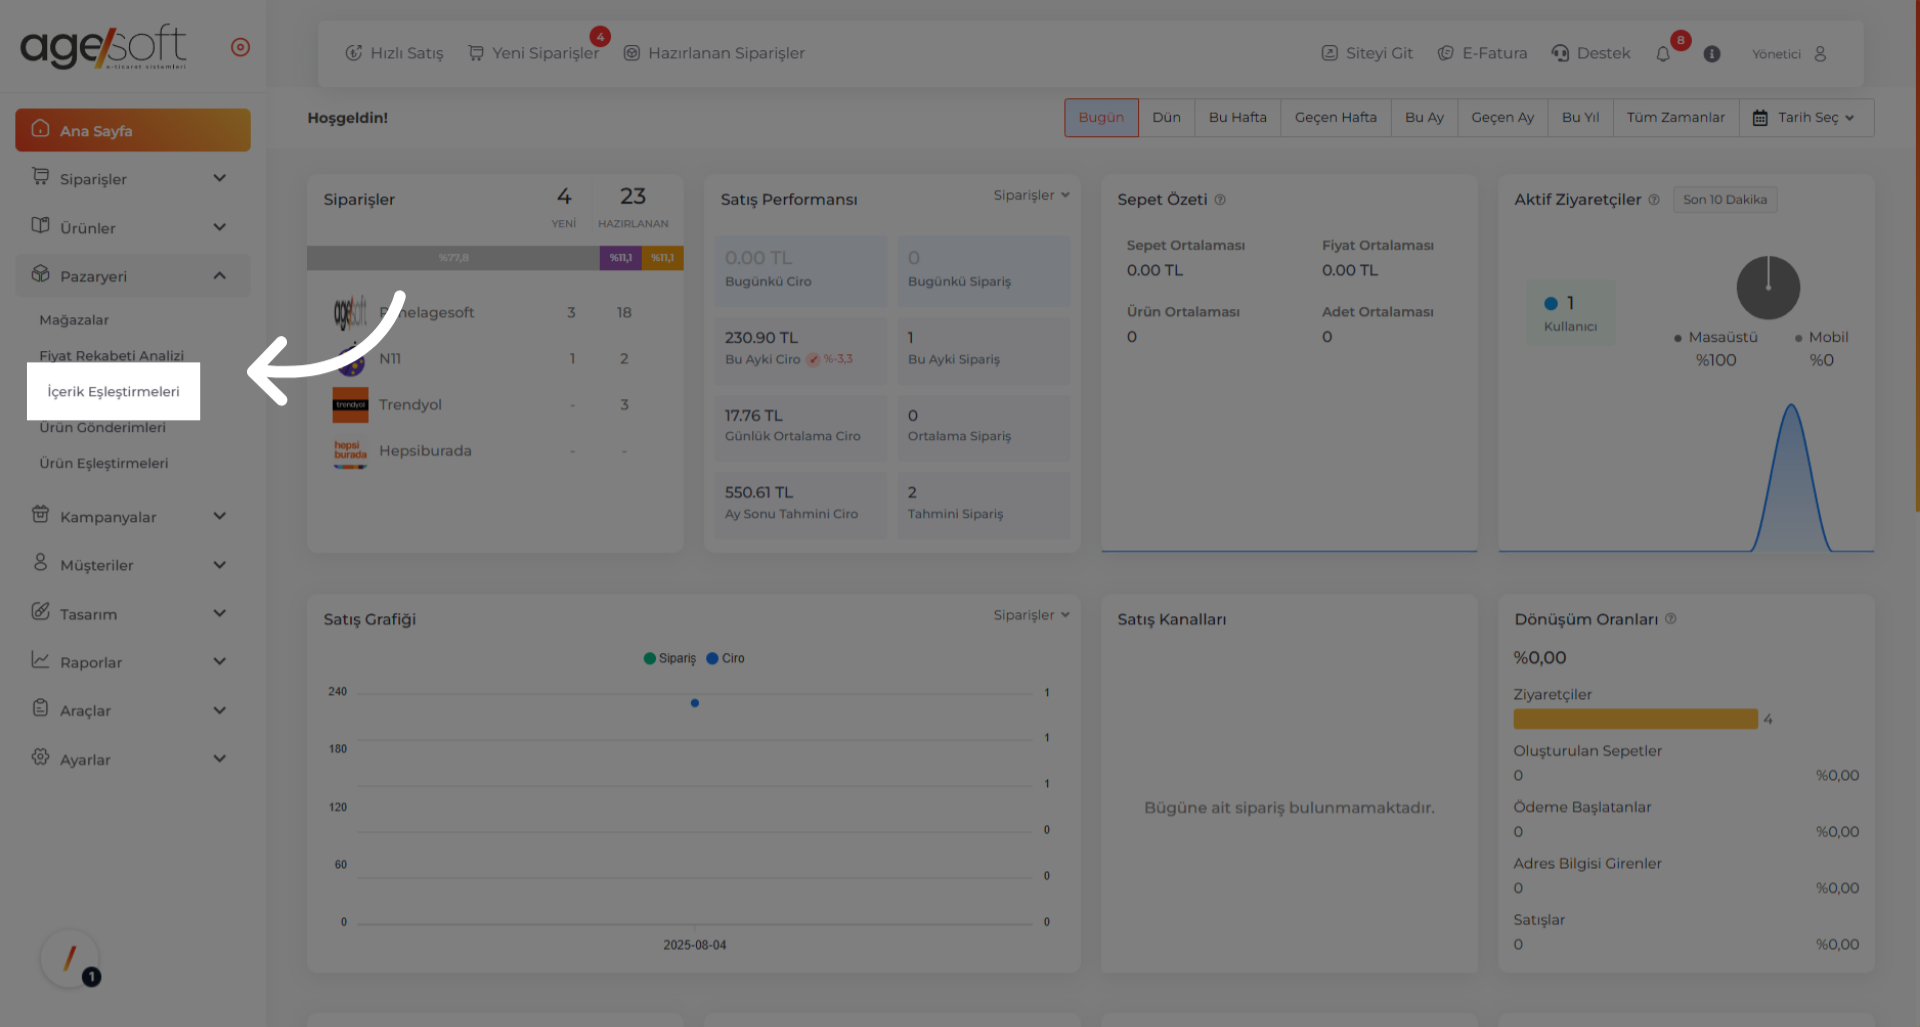The width and height of the screenshot is (1920, 1027).
Task: Select the Bugün date filter
Action: pos(1101,117)
